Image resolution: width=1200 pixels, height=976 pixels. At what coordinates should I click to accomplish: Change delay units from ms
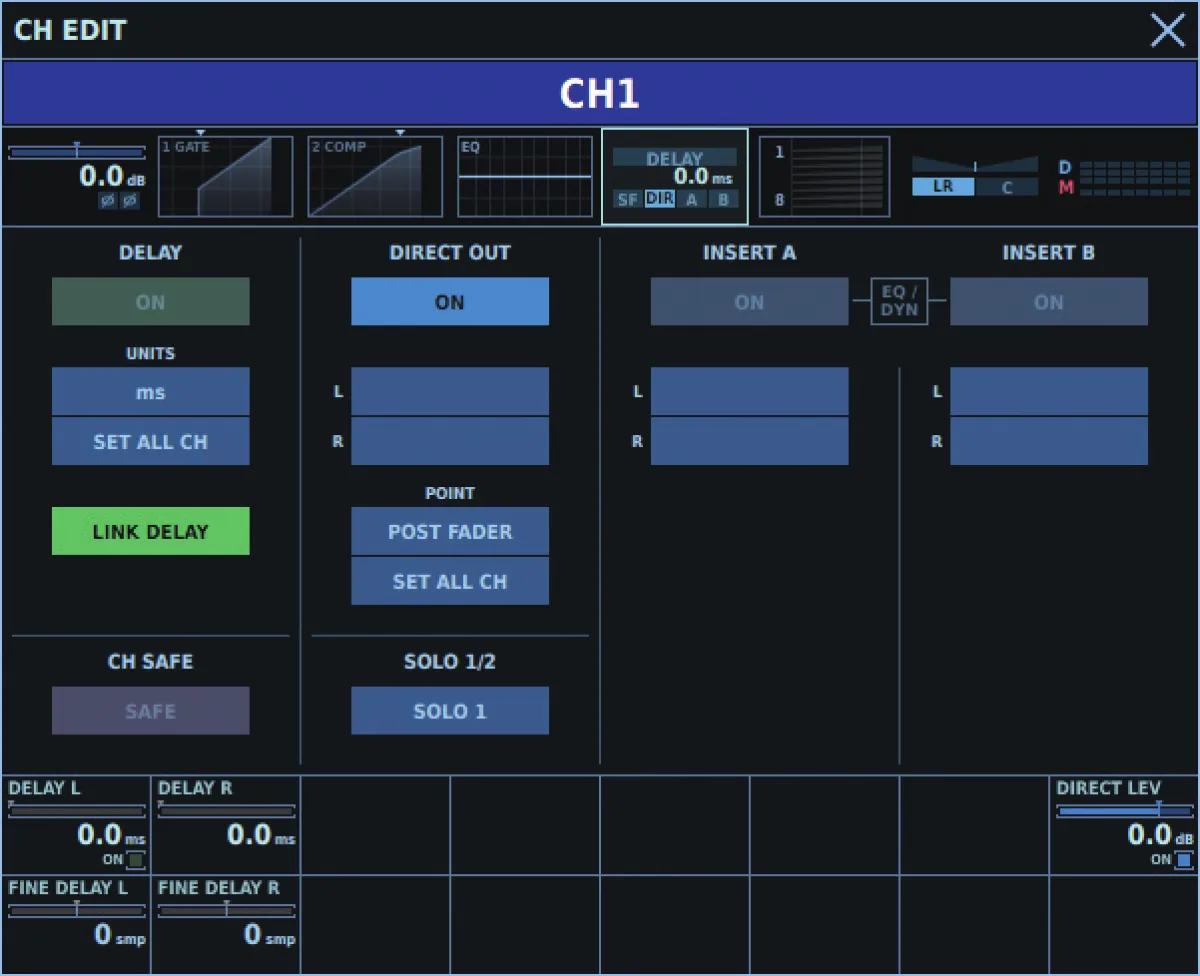click(x=151, y=392)
